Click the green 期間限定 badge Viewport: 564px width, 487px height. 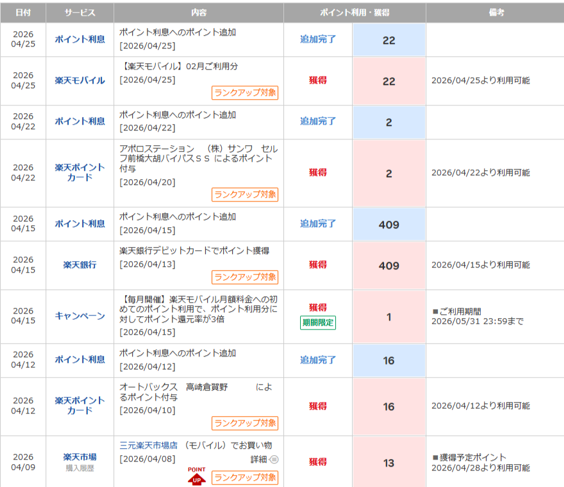(318, 323)
